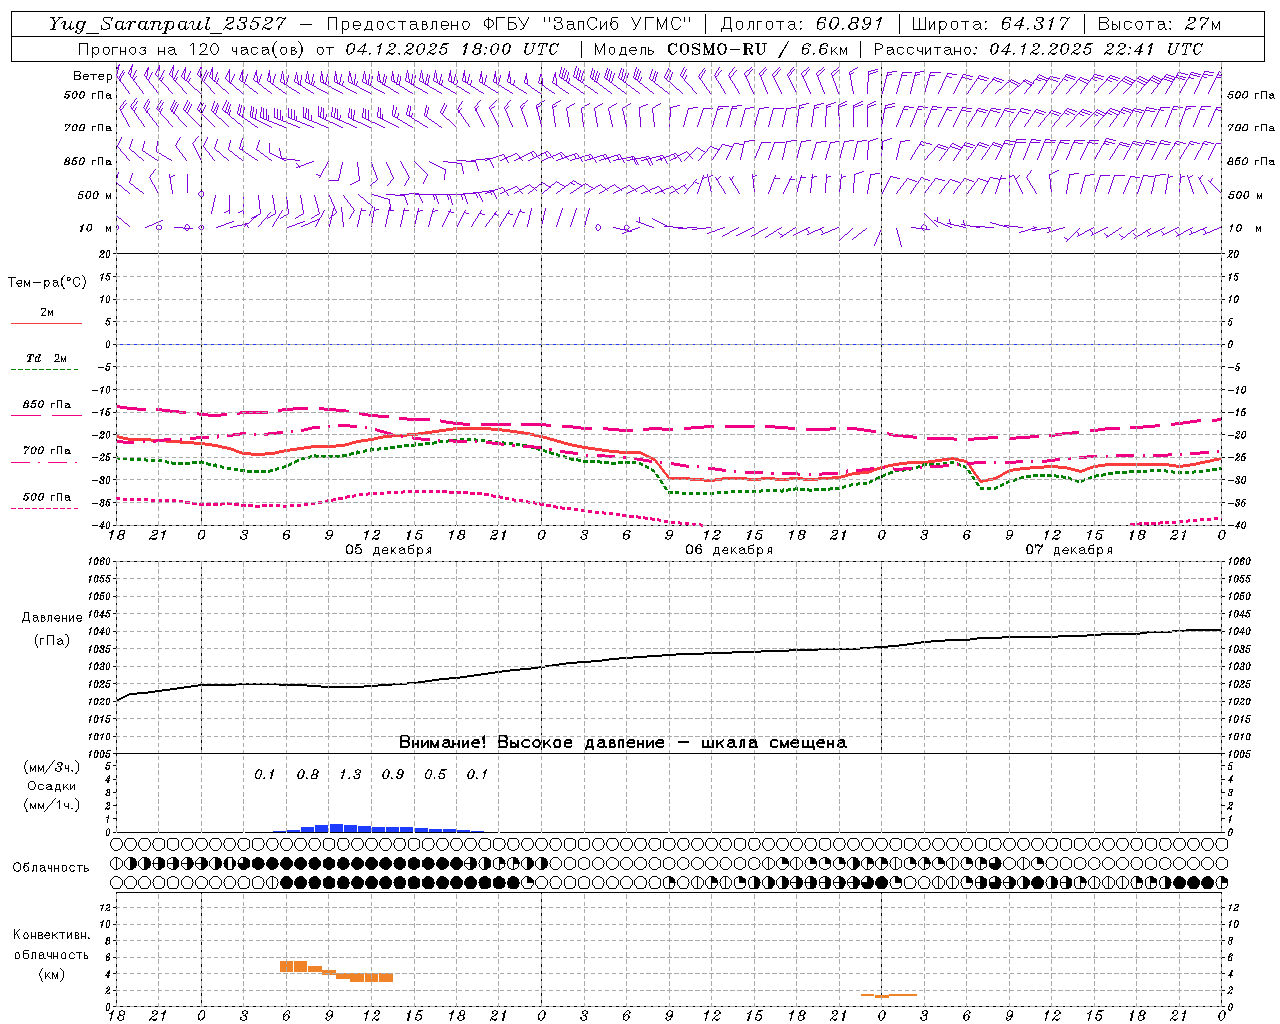Screen dimensions: 1280x1024
Task: Click the Высота: 27м field
Action: click(x=1159, y=24)
